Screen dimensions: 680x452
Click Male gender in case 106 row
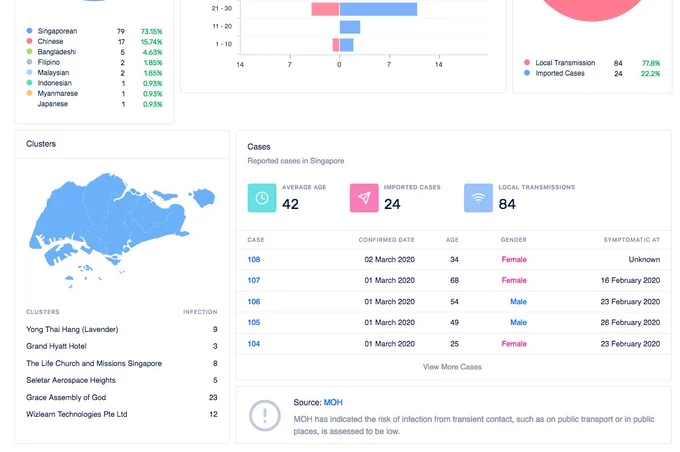click(x=518, y=301)
